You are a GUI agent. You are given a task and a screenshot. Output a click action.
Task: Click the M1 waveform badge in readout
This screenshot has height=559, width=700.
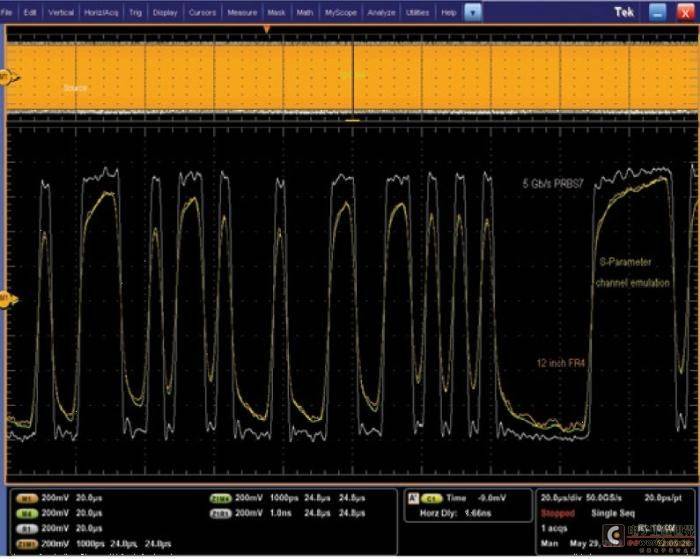pos(27,498)
